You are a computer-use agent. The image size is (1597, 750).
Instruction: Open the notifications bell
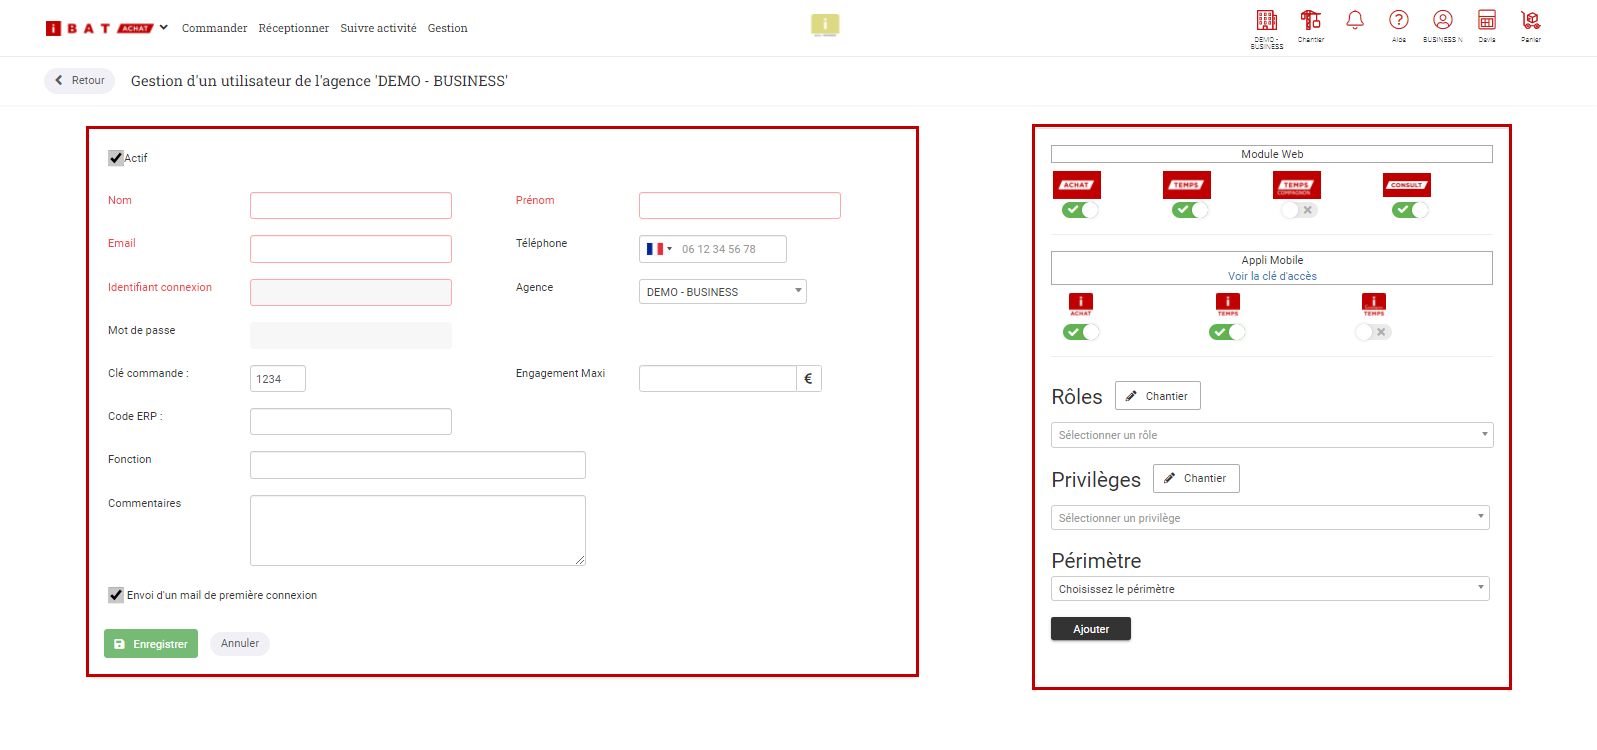pos(1354,20)
